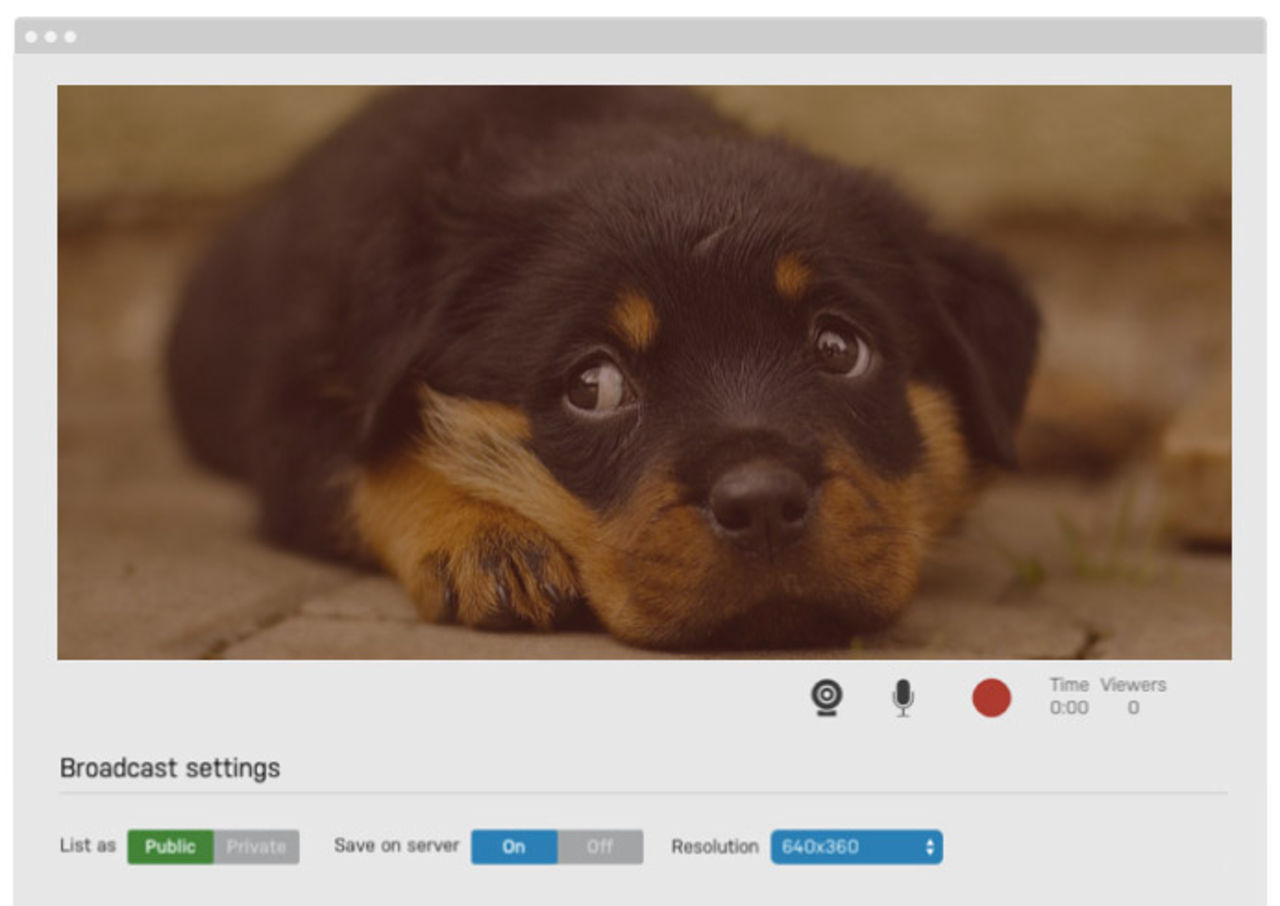
Task: Click the "Save on server" label
Action: (396, 846)
